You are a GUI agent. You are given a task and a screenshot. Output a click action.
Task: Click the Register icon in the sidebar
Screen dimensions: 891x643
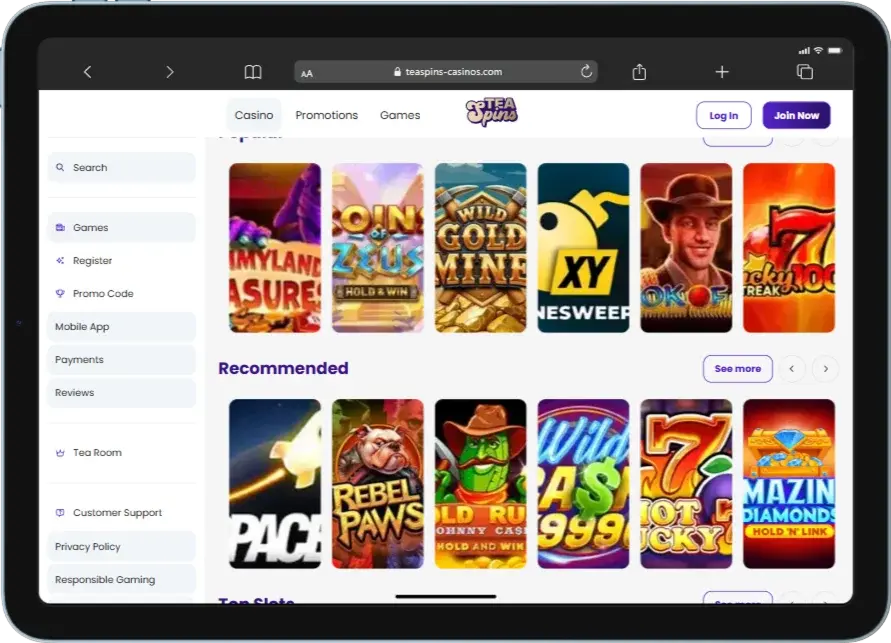[60, 260]
